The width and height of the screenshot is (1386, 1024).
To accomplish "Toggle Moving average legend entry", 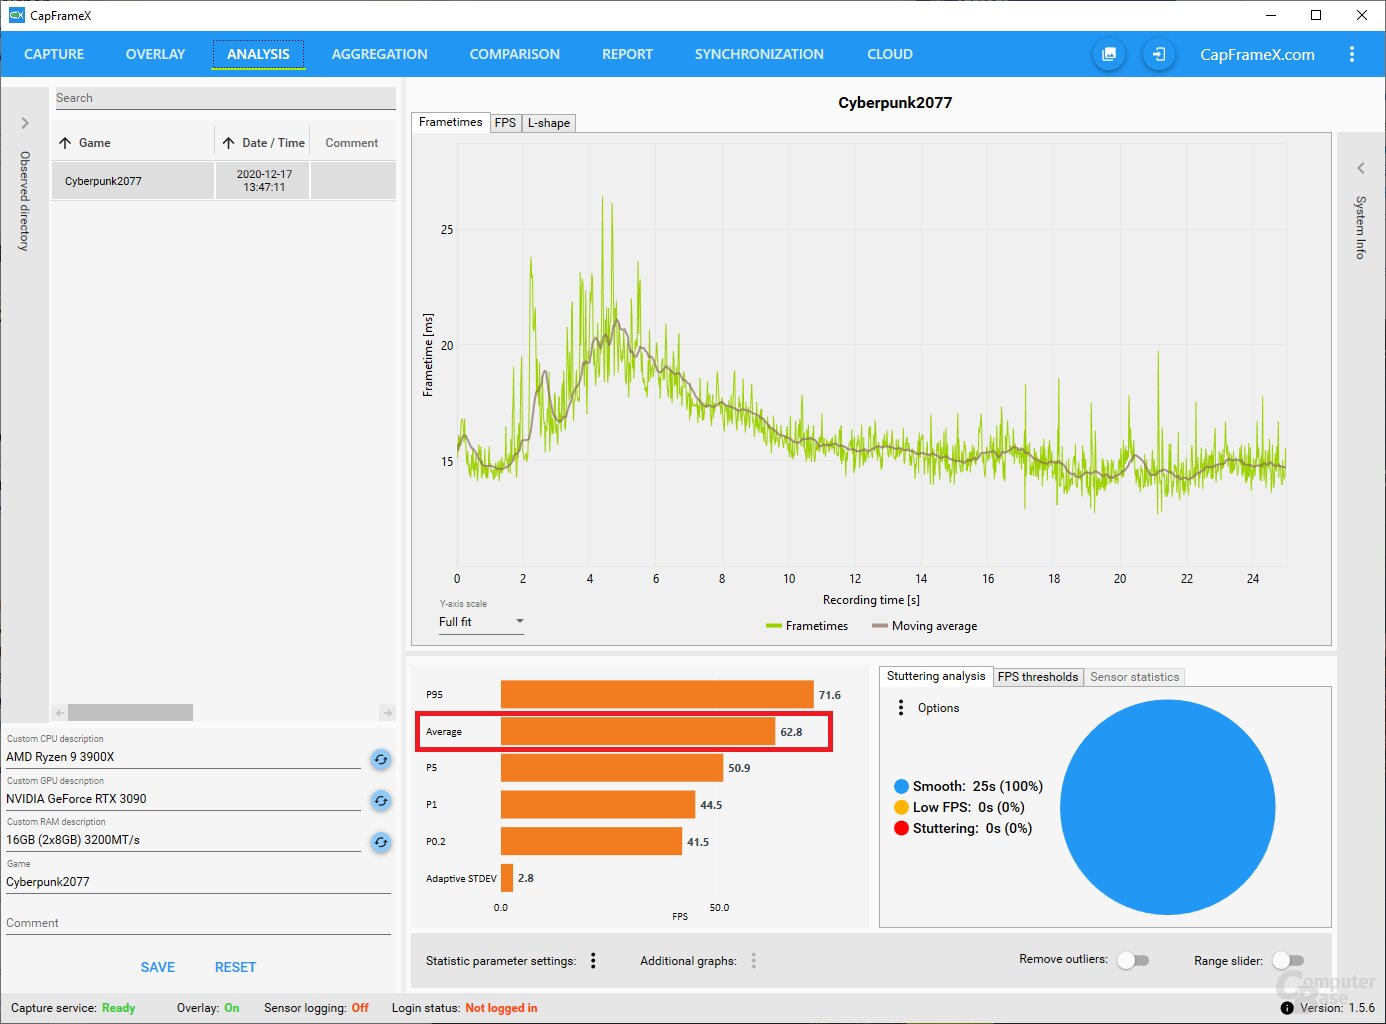I will tap(925, 626).
